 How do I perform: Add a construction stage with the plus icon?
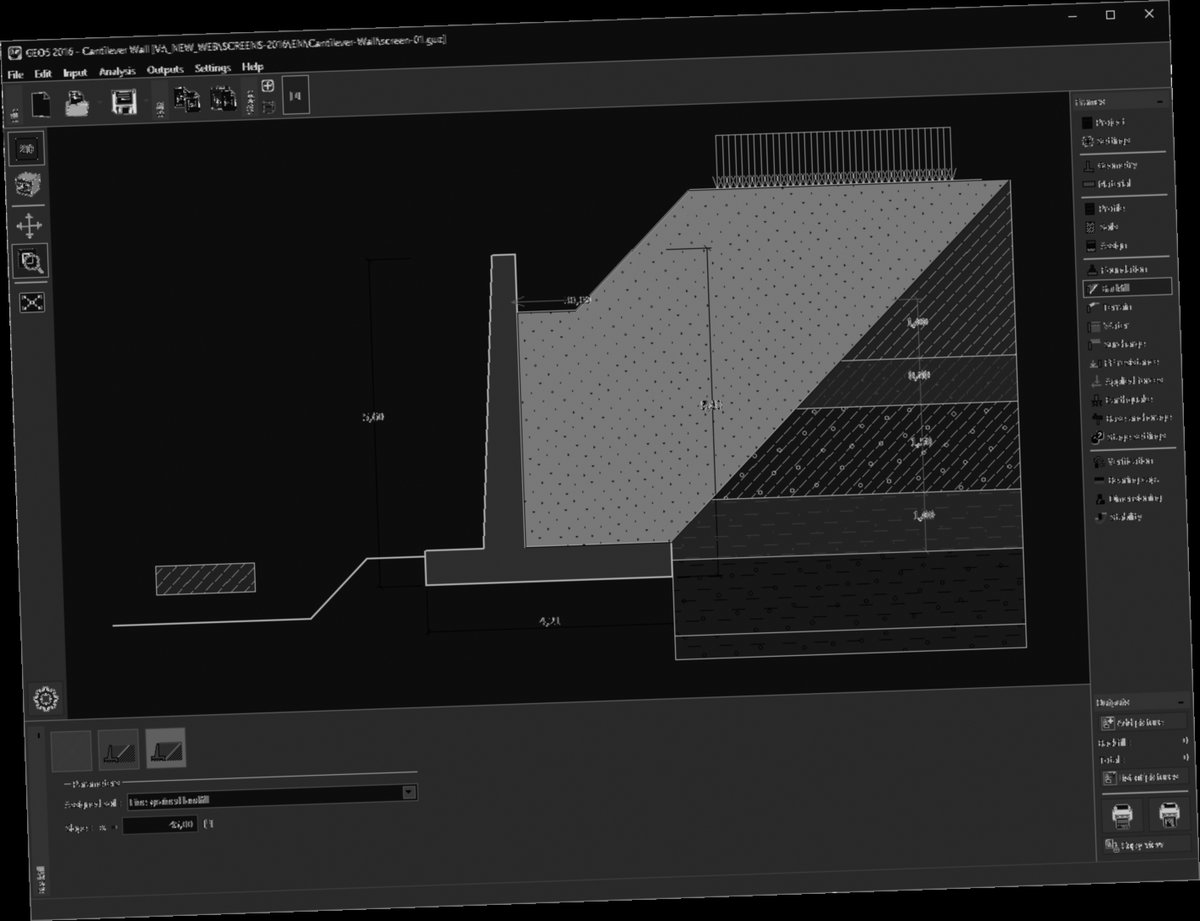pos(268,86)
